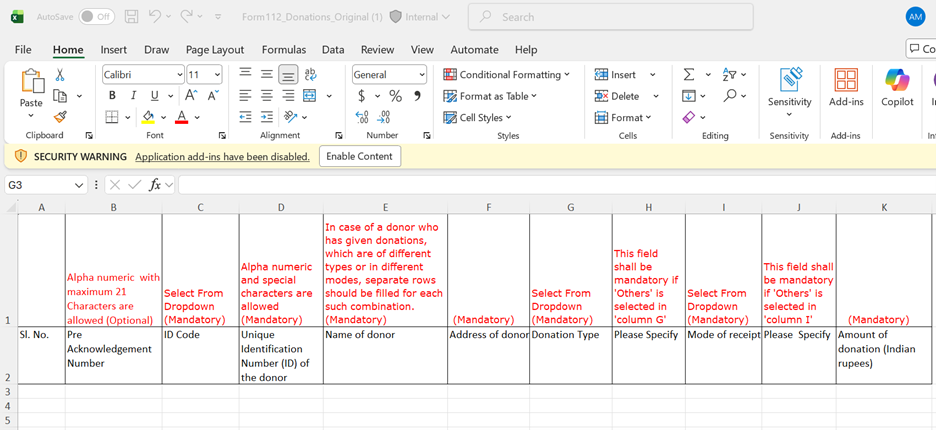
Task: Open the font size 11 dropdown
Action: click(217, 75)
